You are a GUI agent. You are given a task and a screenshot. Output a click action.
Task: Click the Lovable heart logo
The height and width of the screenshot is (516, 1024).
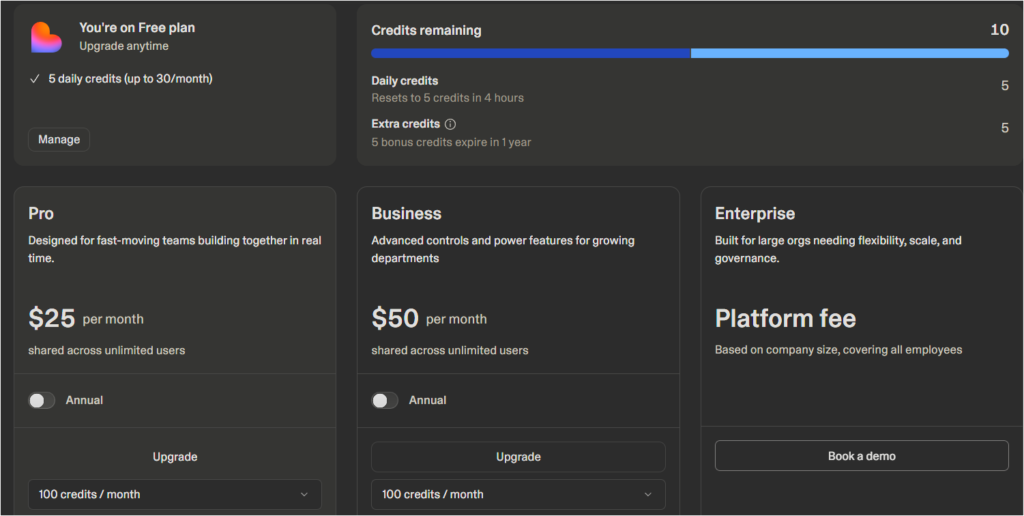[46, 37]
